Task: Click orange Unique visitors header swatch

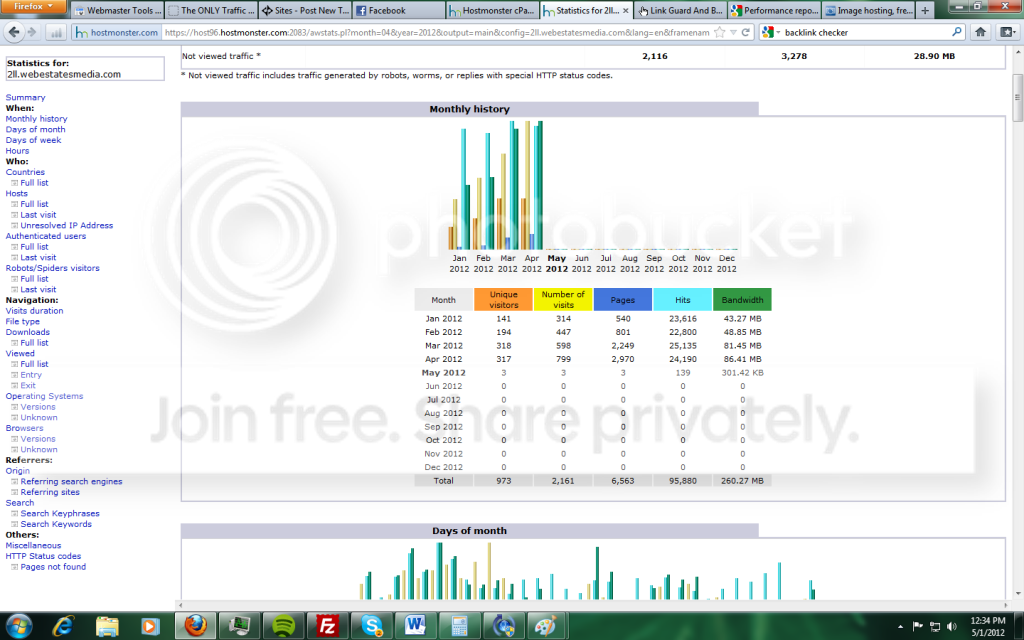Action: (x=504, y=300)
